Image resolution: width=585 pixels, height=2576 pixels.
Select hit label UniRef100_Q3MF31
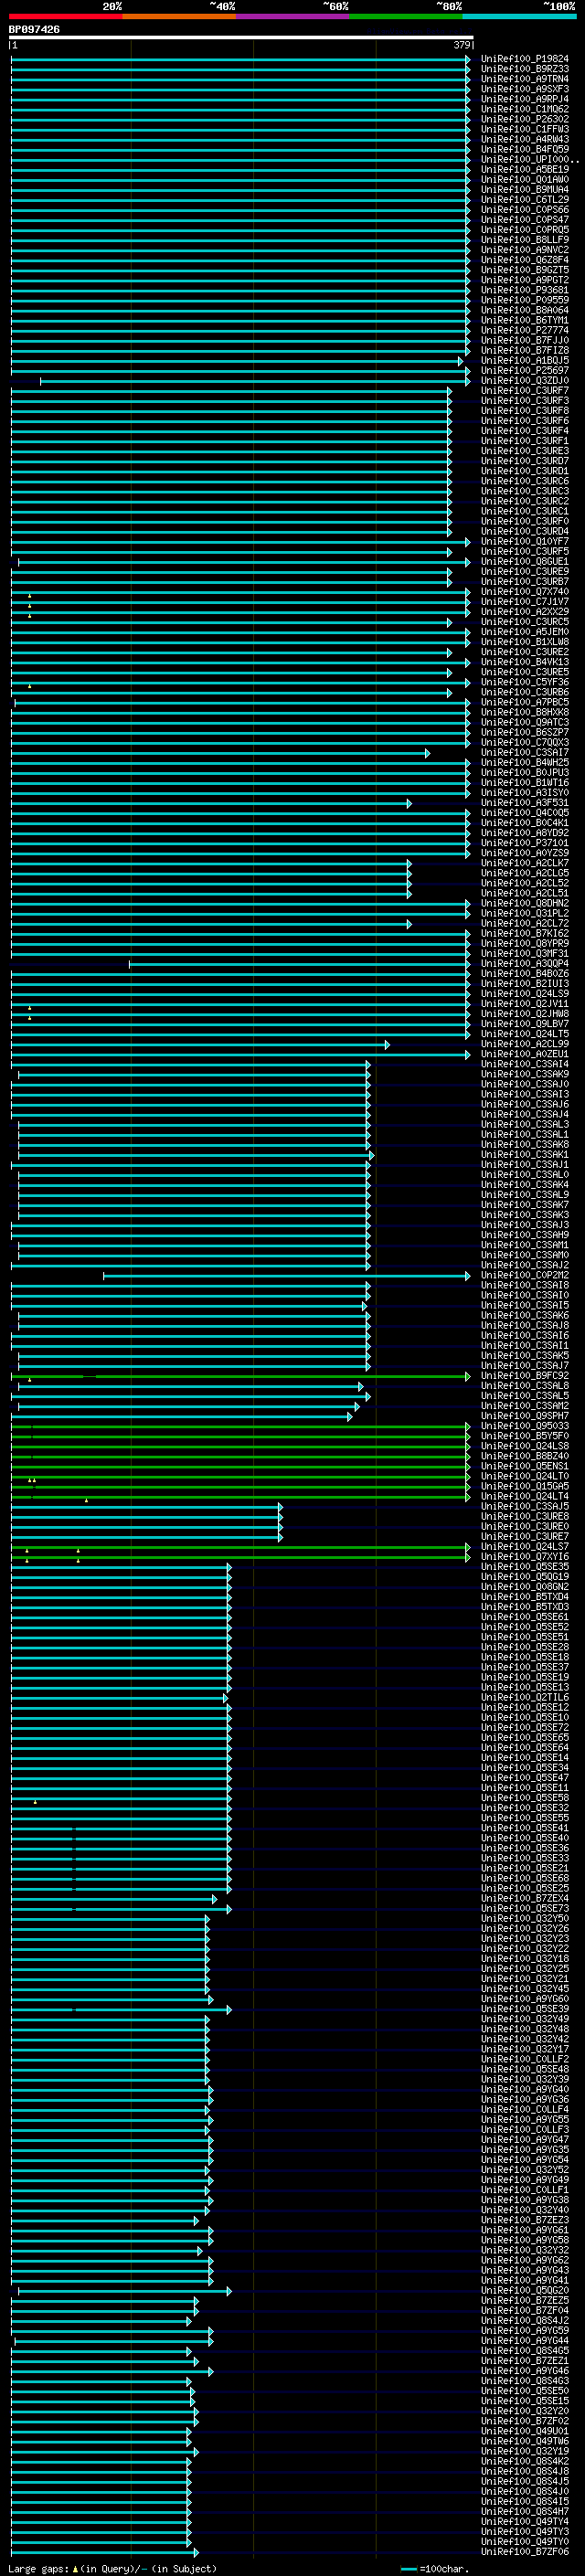(524, 953)
